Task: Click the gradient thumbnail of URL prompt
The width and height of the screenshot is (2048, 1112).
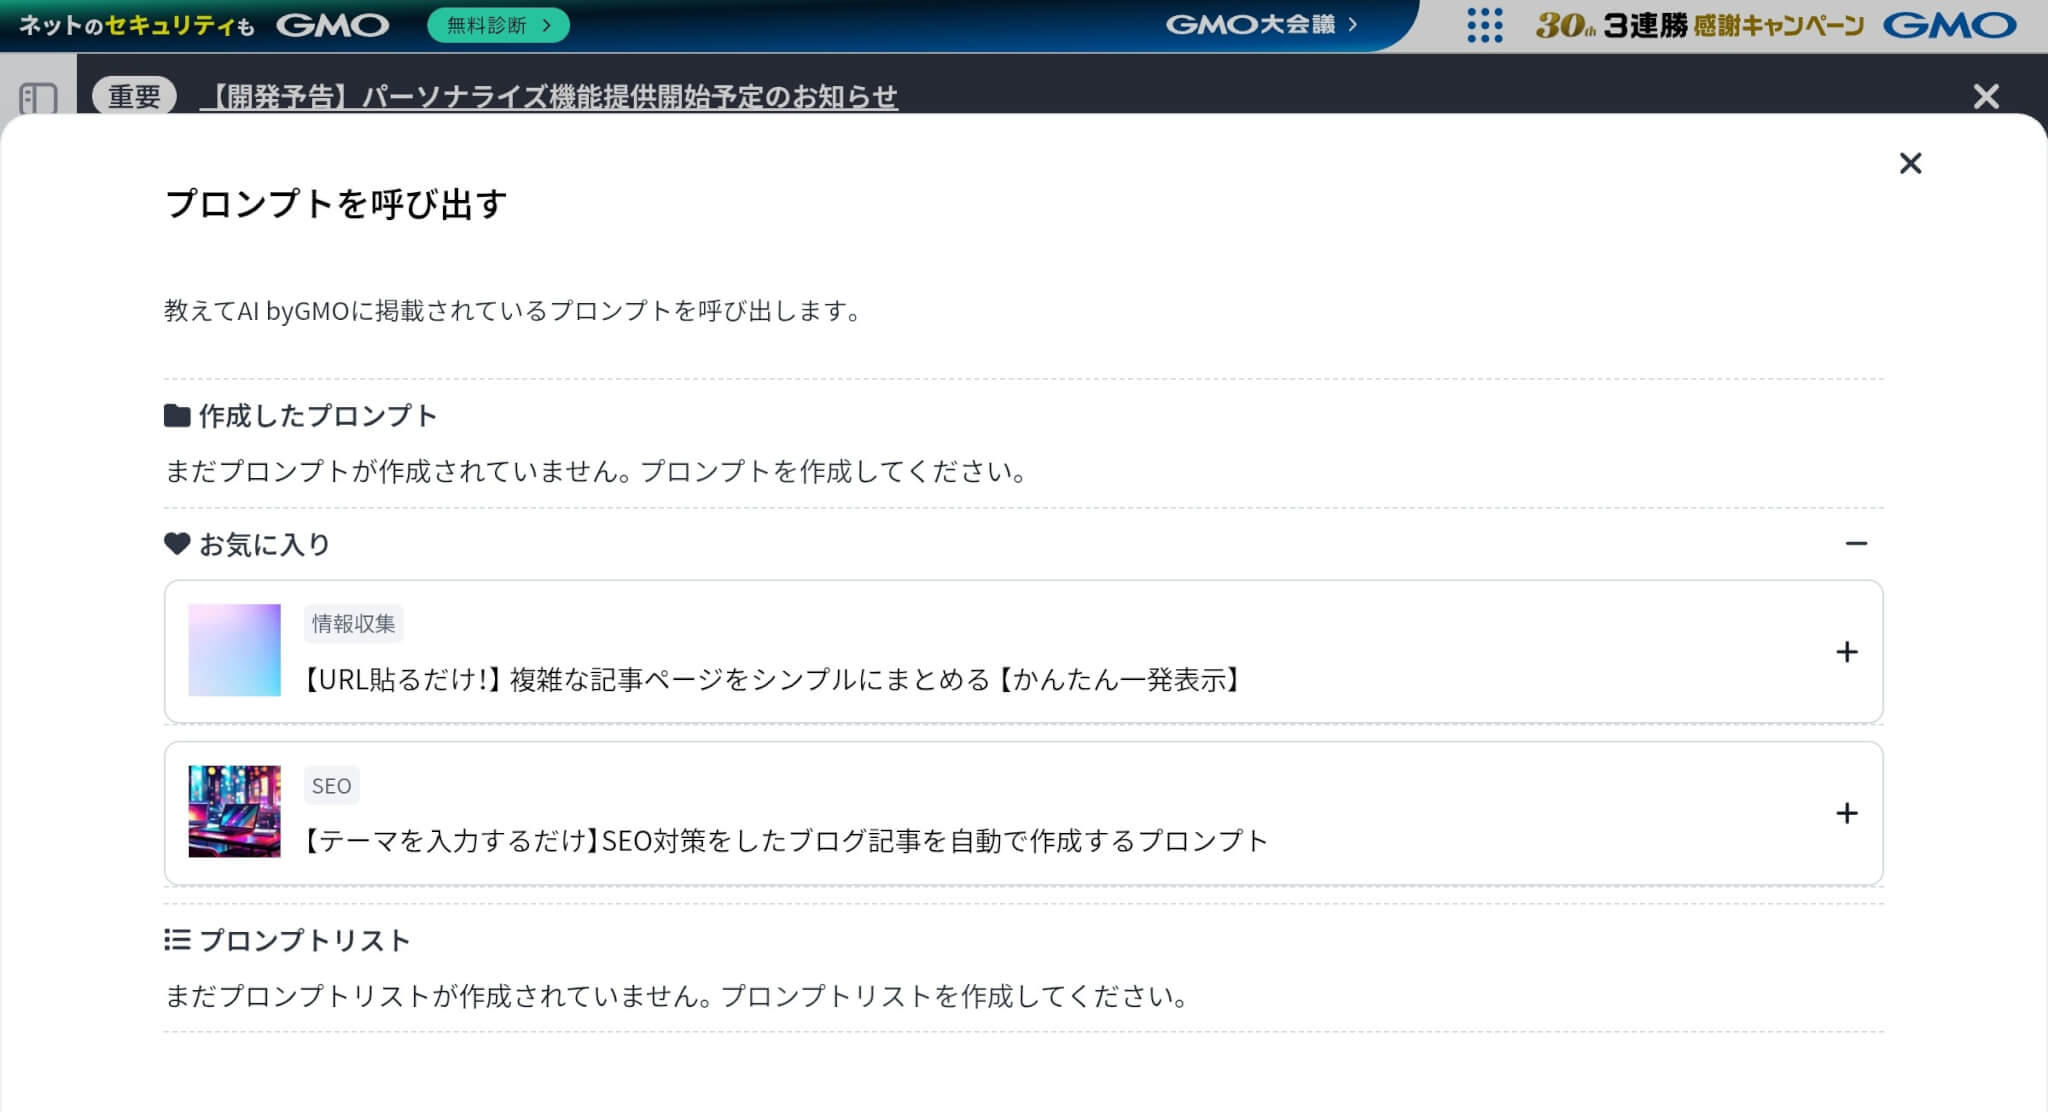Action: point(234,650)
